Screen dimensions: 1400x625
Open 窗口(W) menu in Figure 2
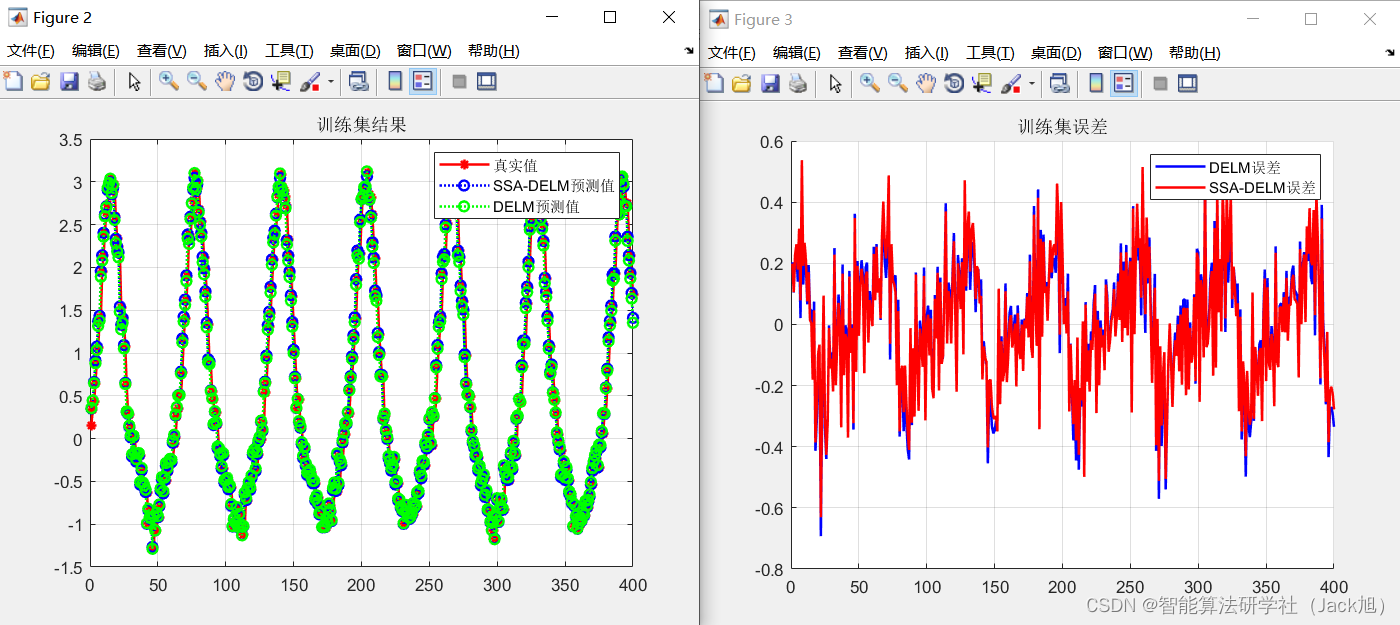(x=424, y=51)
